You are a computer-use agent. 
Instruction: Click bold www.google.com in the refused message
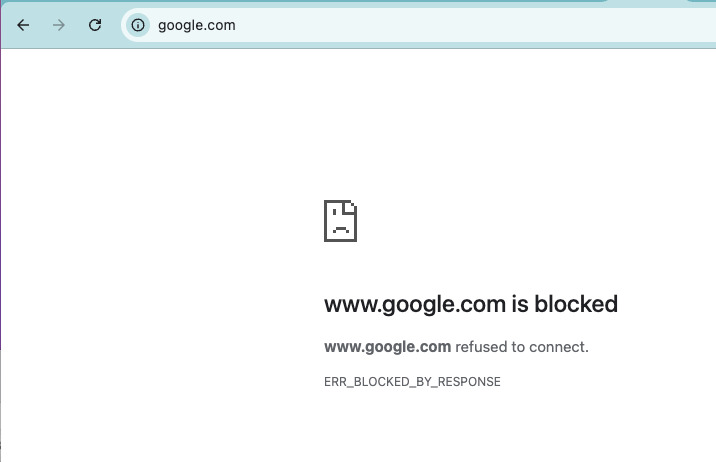pos(387,347)
